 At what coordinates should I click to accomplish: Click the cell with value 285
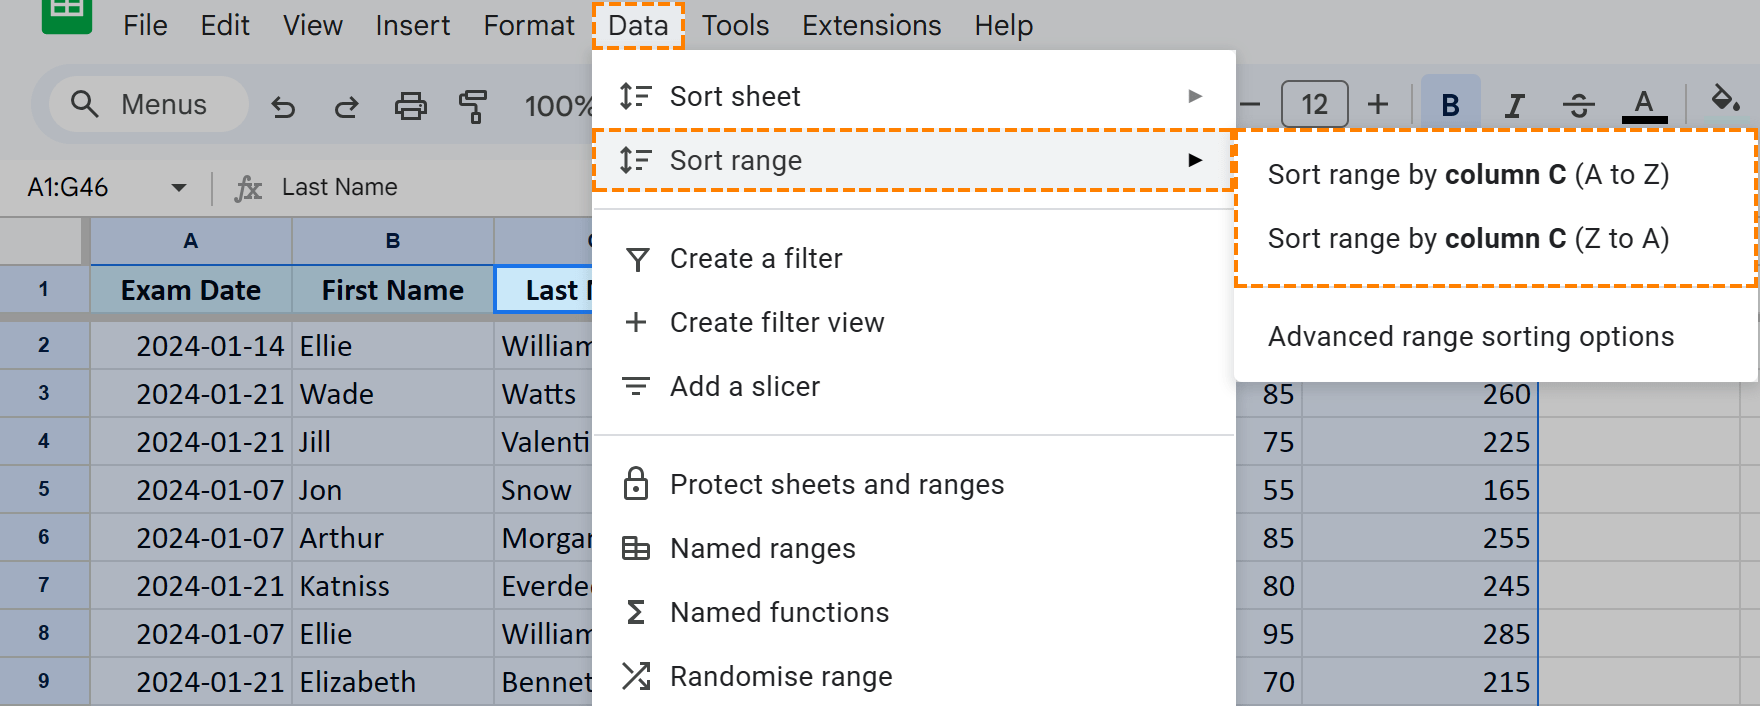point(1420,634)
